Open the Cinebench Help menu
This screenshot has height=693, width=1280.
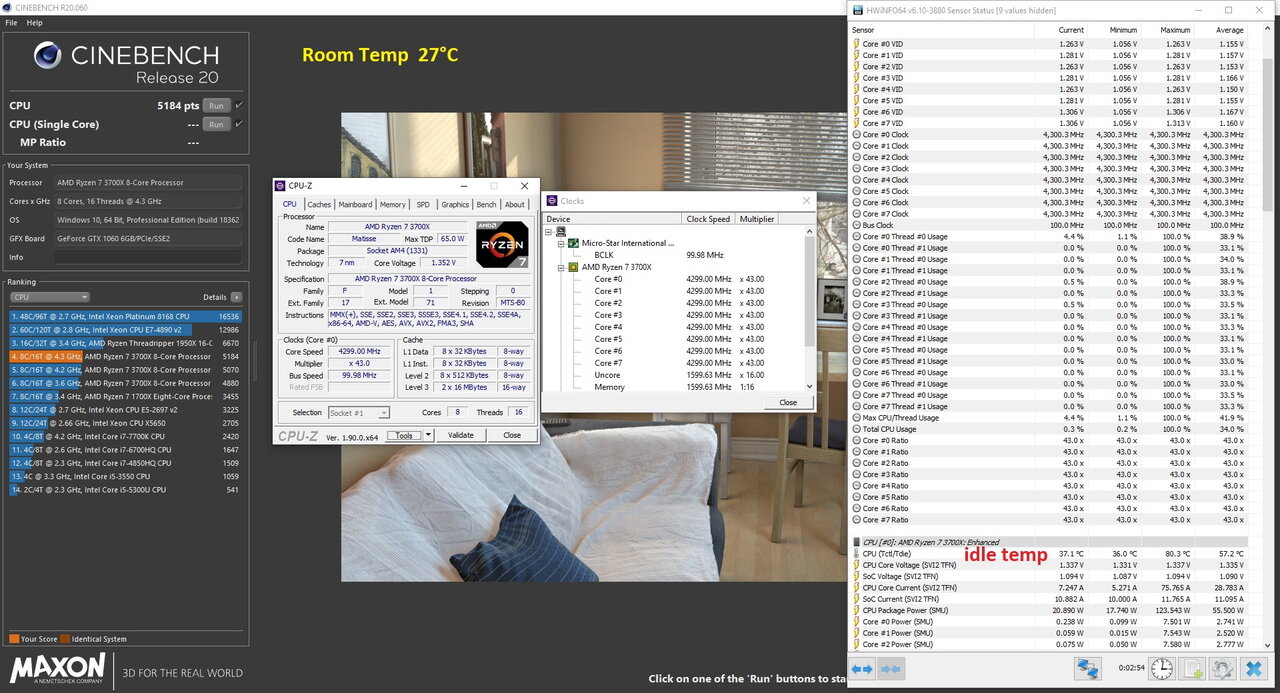tap(34, 22)
